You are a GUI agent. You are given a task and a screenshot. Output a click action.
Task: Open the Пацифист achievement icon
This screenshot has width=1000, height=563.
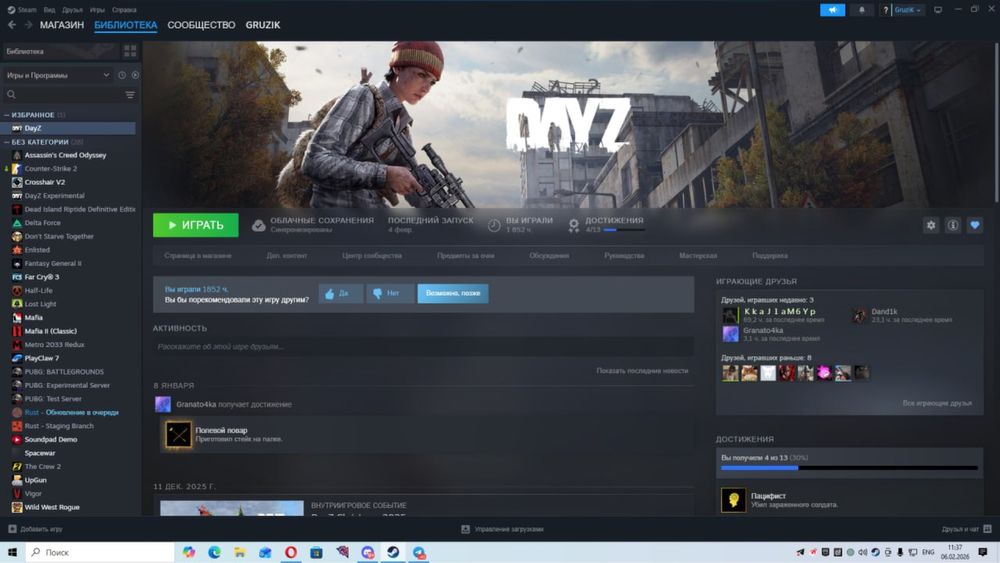733,500
